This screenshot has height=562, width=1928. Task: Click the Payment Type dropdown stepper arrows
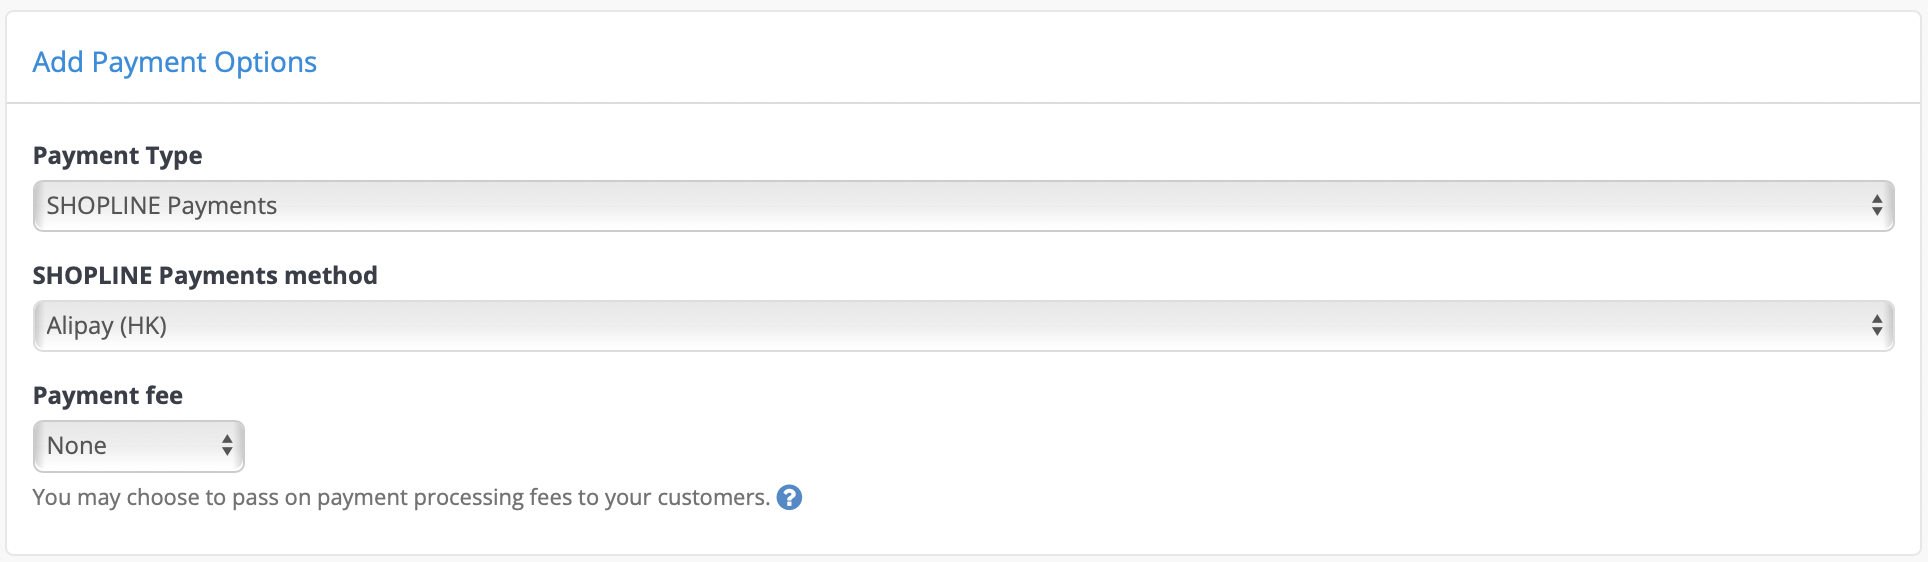[x=1877, y=206]
